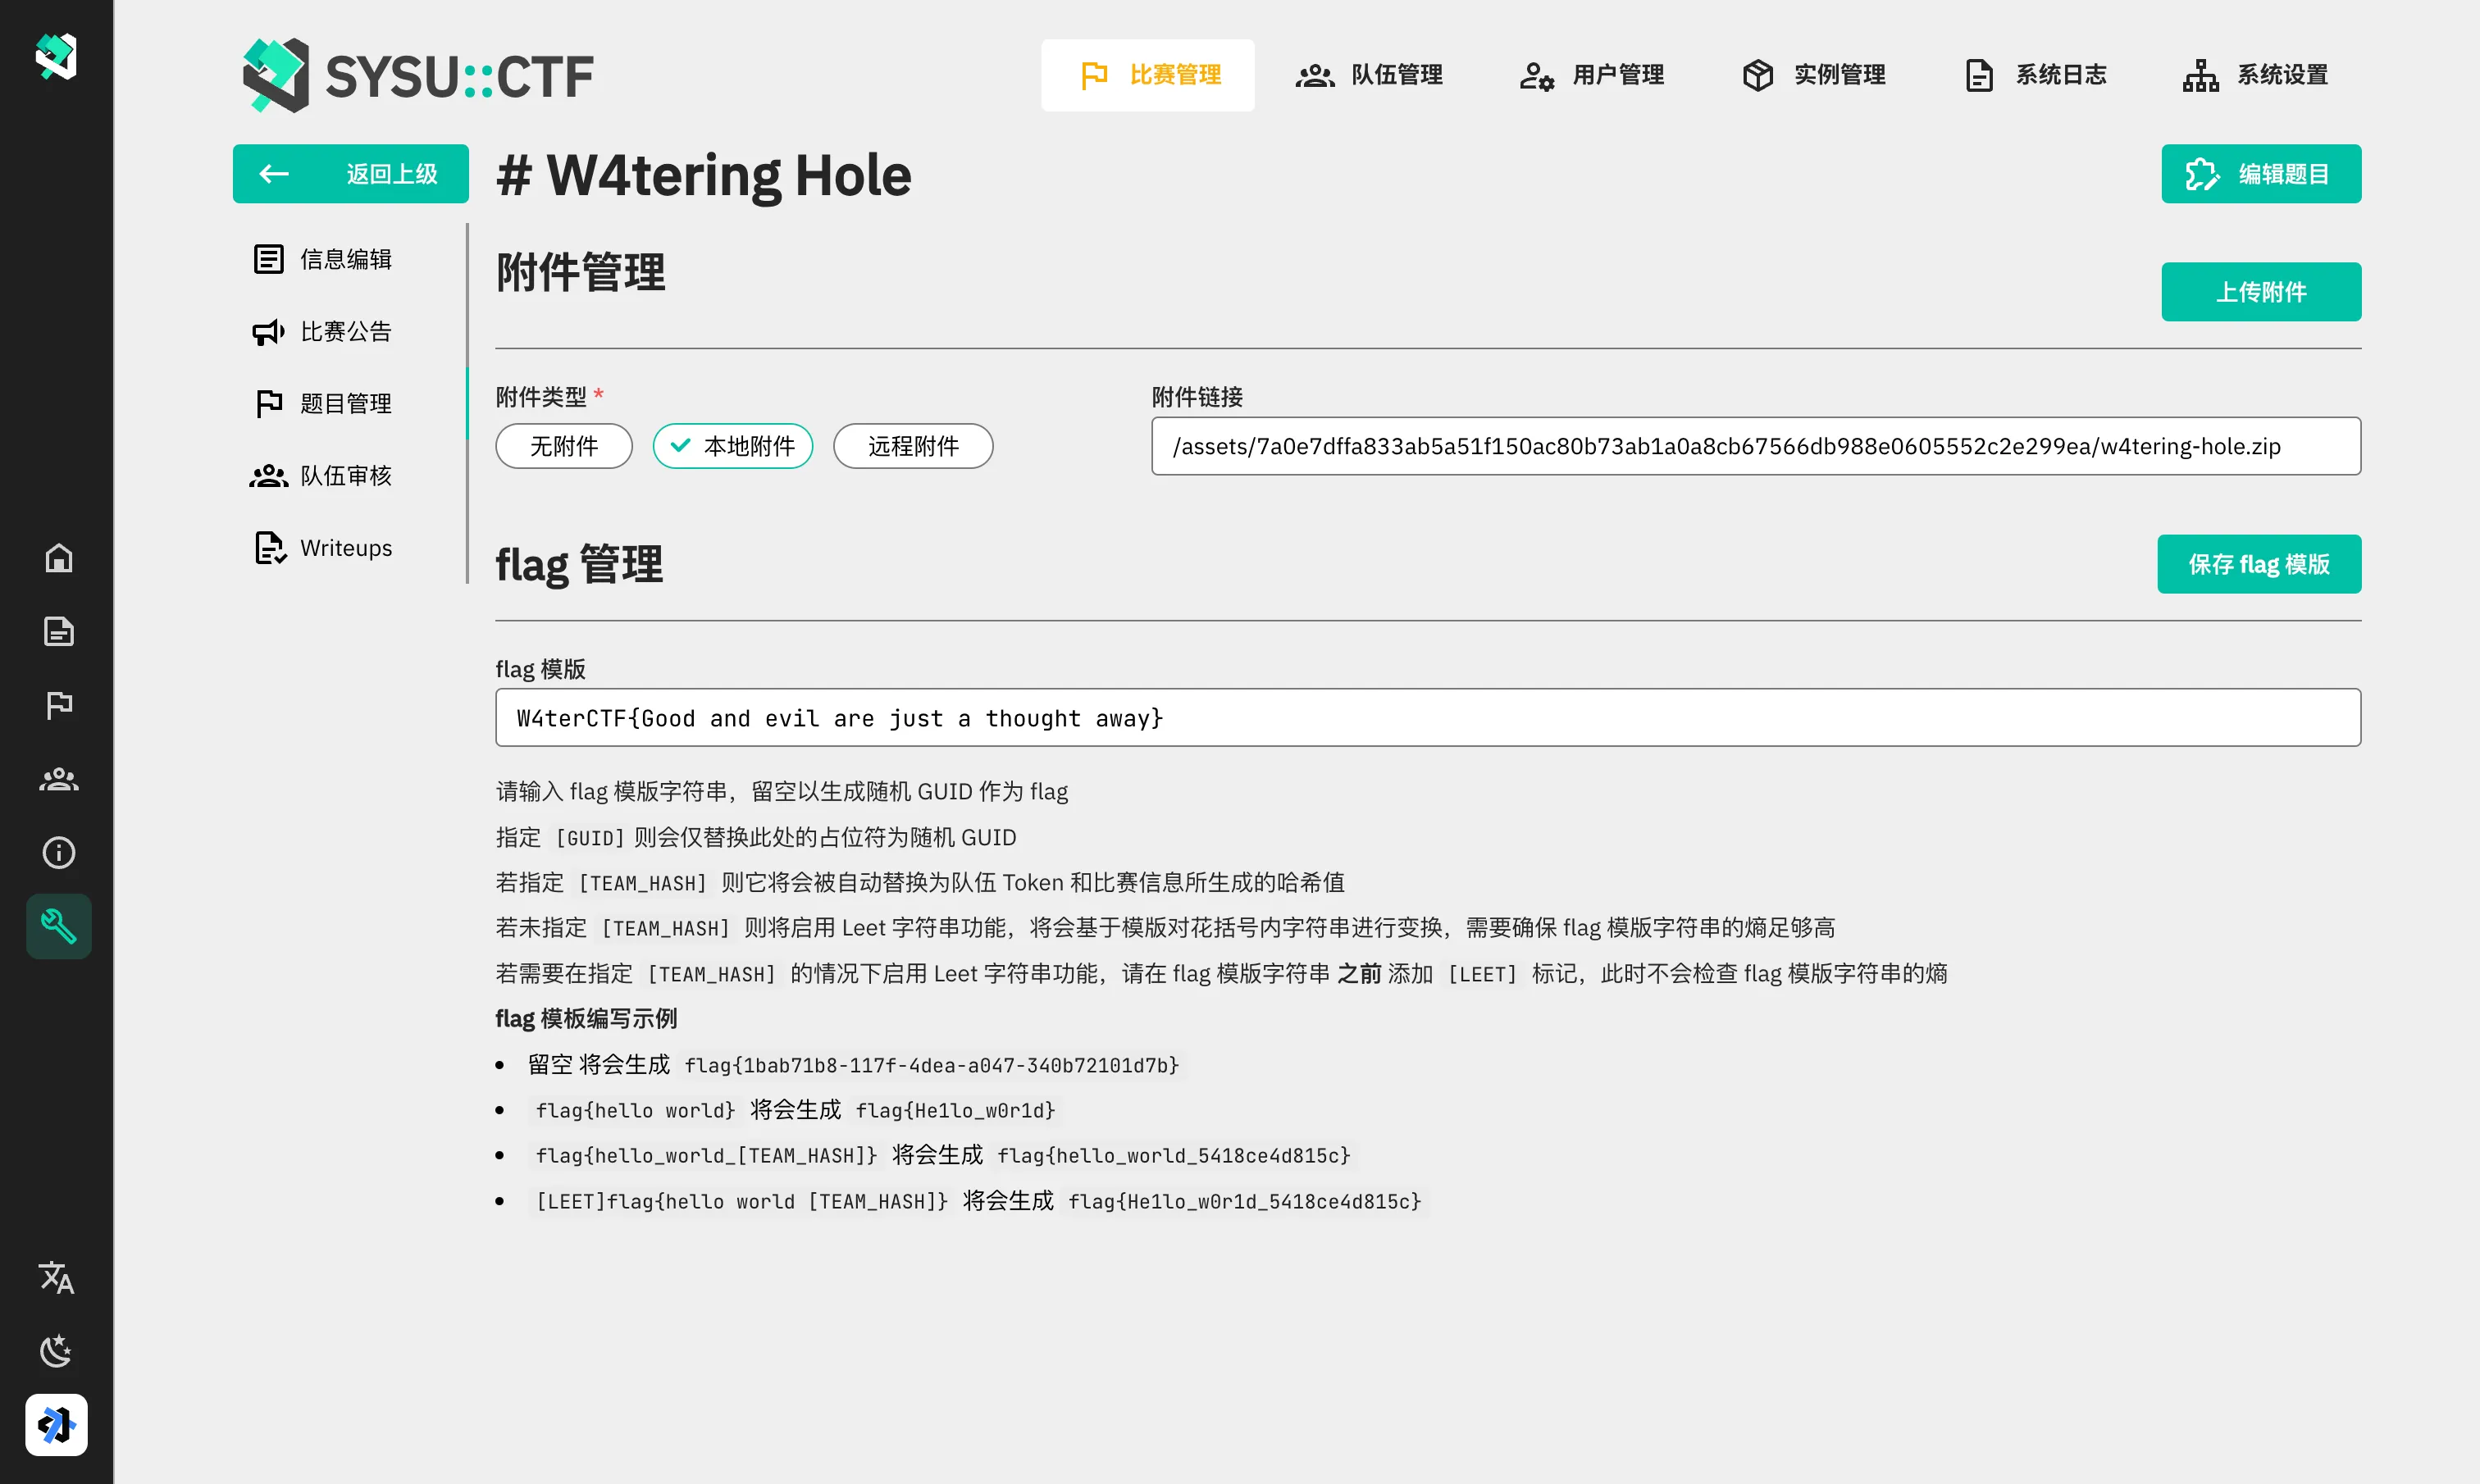Viewport: 2480px width, 1484px height.
Task: Select 本地附件 attachment type
Action: [x=733, y=446]
